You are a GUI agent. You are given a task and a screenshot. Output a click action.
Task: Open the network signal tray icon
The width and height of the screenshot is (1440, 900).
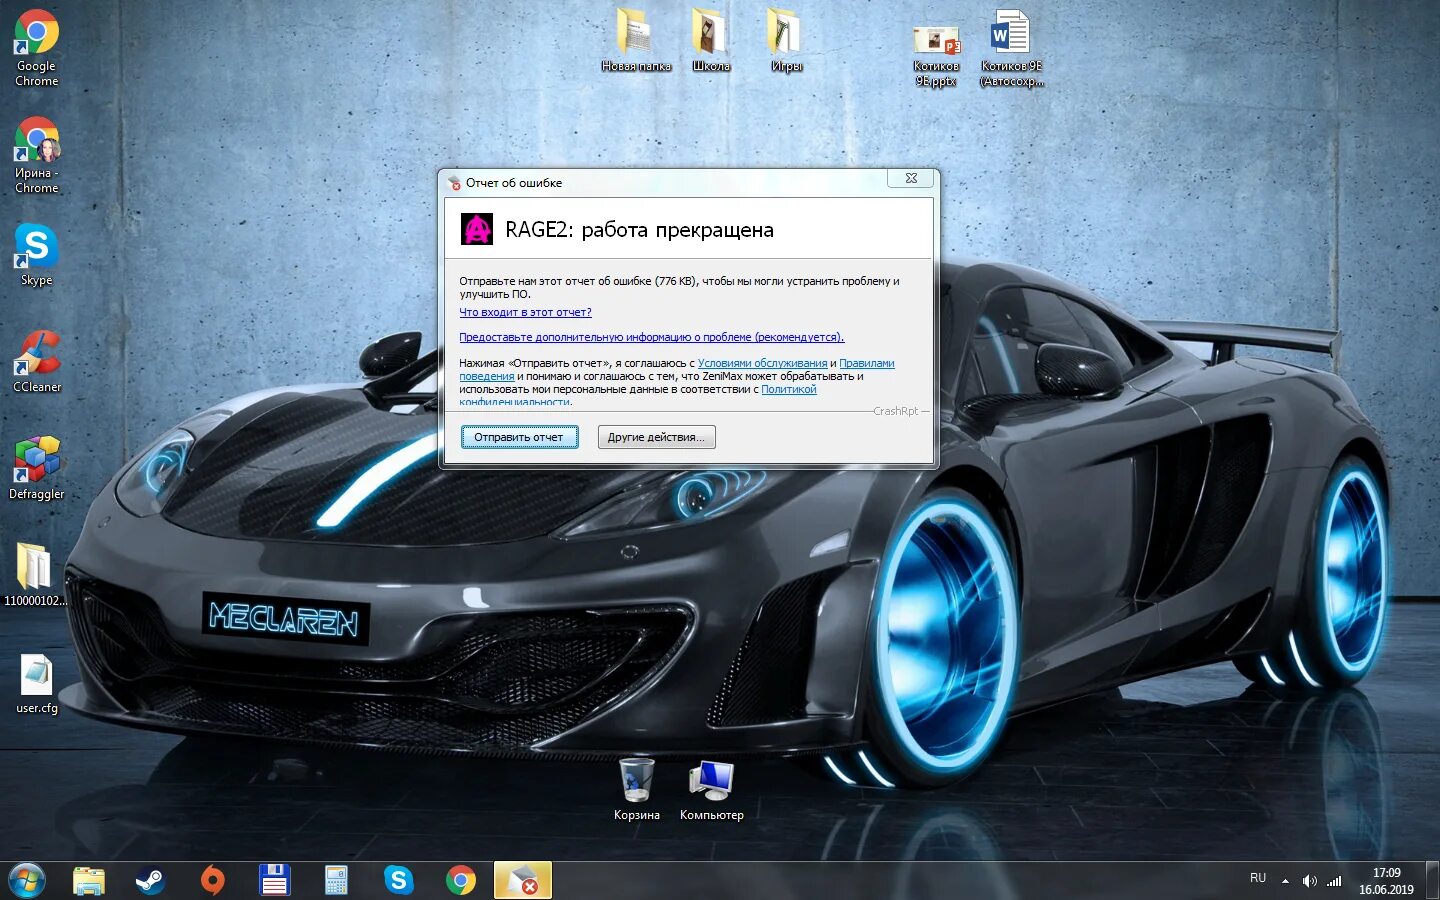(x=1334, y=881)
